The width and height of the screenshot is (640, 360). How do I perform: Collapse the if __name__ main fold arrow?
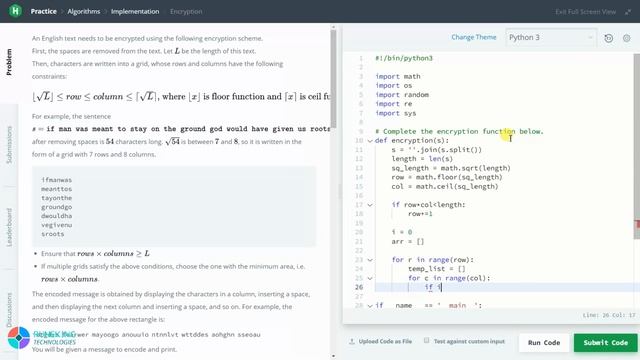(370, 305)
